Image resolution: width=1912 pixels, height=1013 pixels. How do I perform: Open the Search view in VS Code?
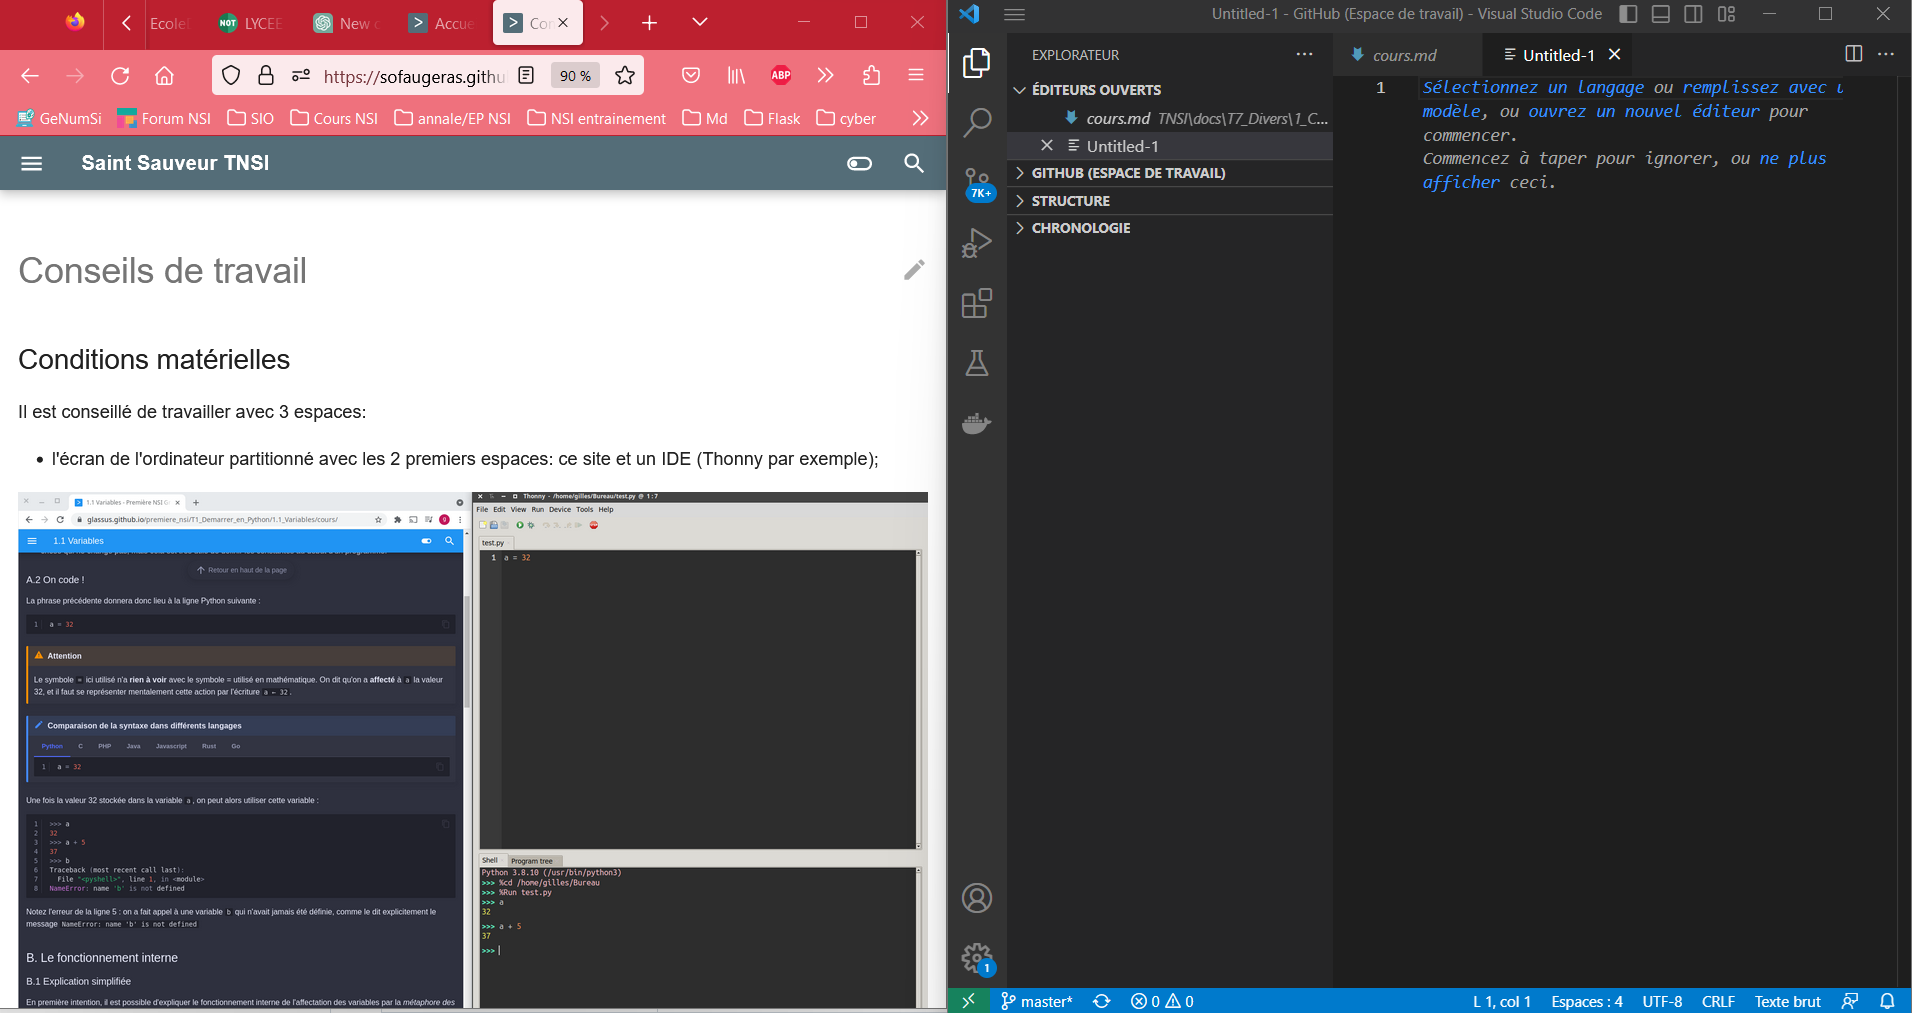[976, 123]
